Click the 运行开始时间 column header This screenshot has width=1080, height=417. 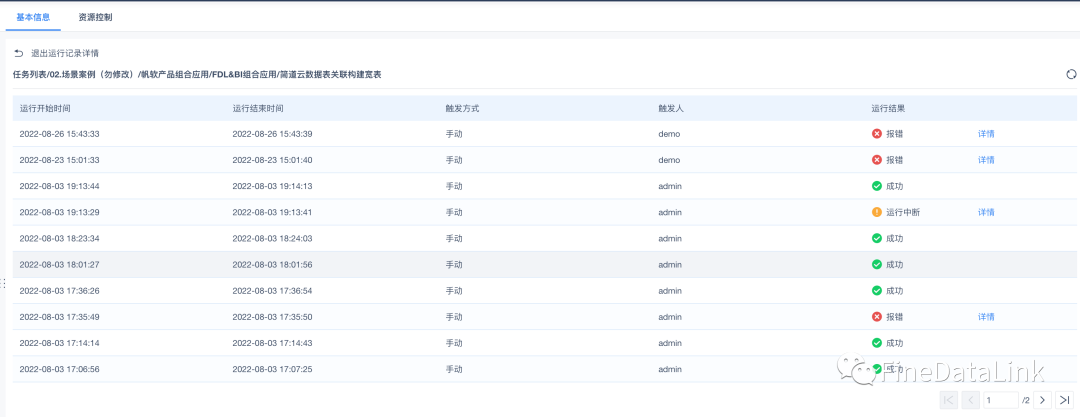coord(45,108)
